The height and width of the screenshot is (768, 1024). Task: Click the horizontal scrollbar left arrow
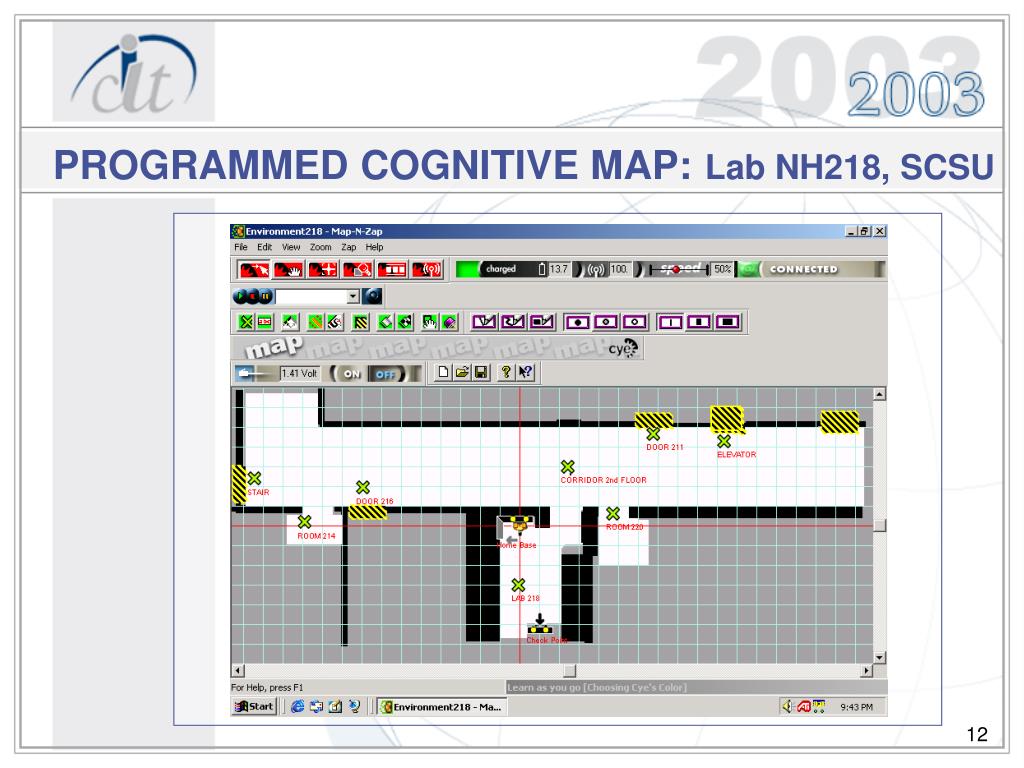(238, 671)
